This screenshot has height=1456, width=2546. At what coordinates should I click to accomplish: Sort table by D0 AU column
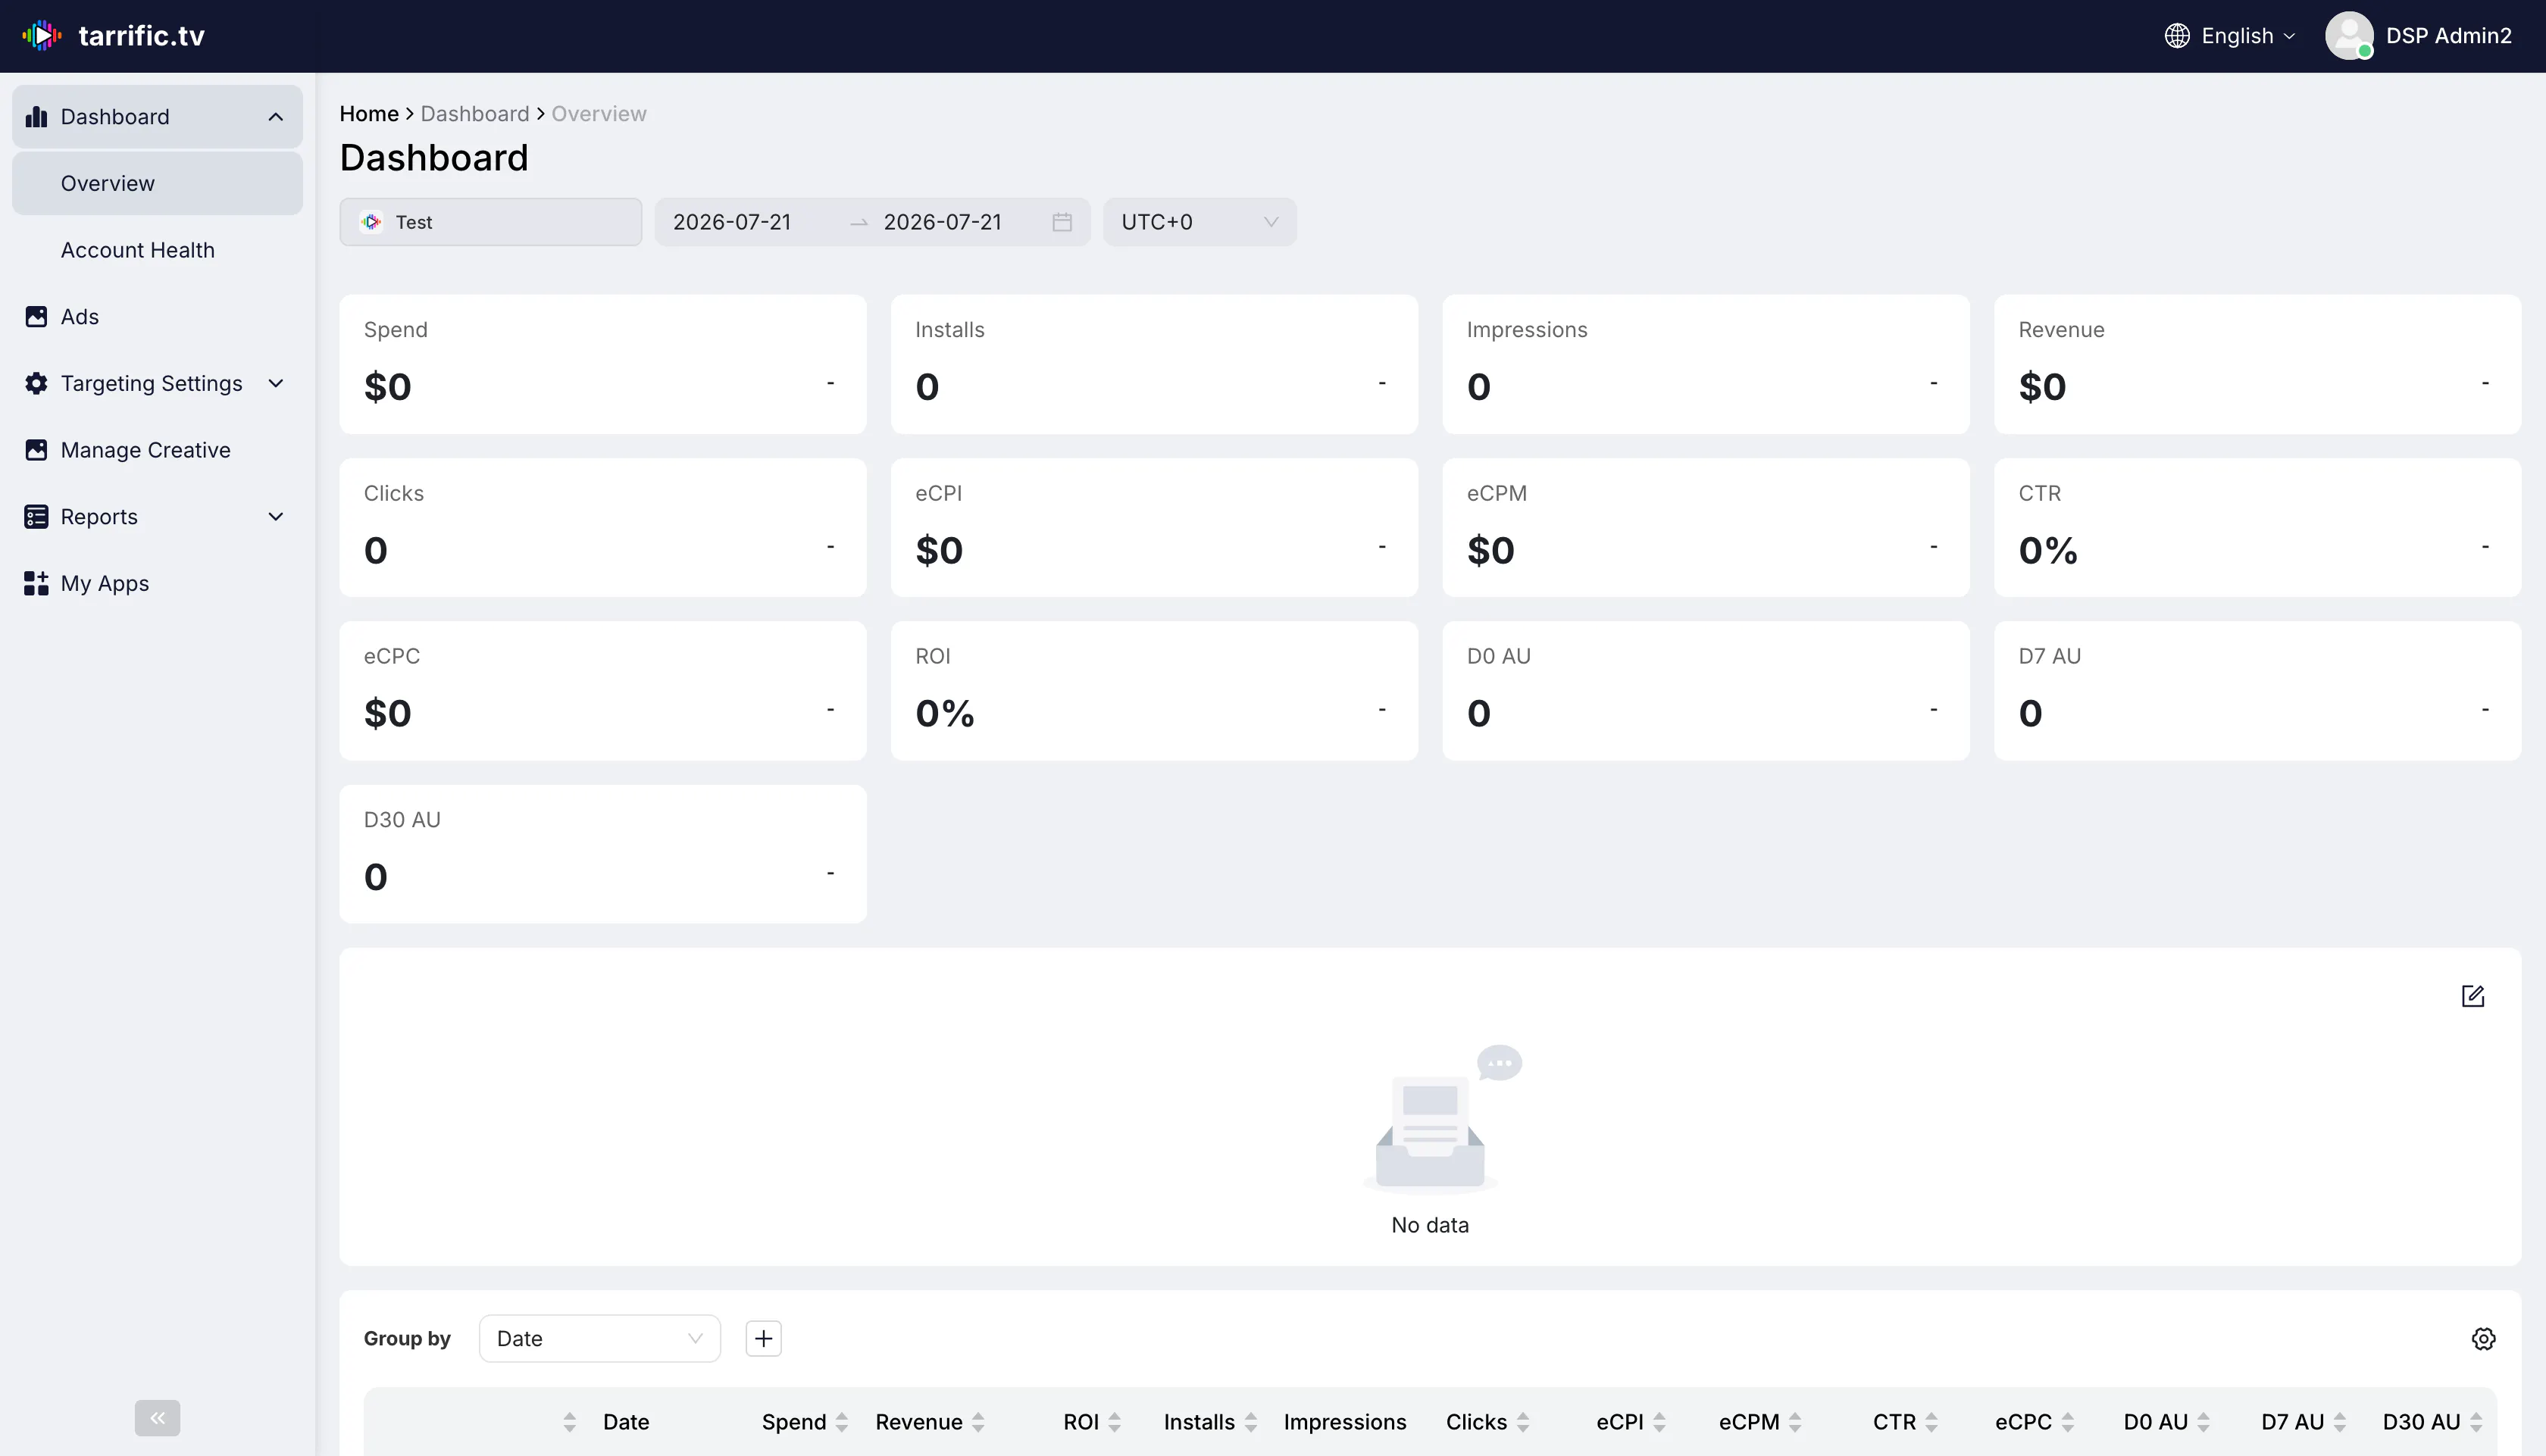2203,1422
